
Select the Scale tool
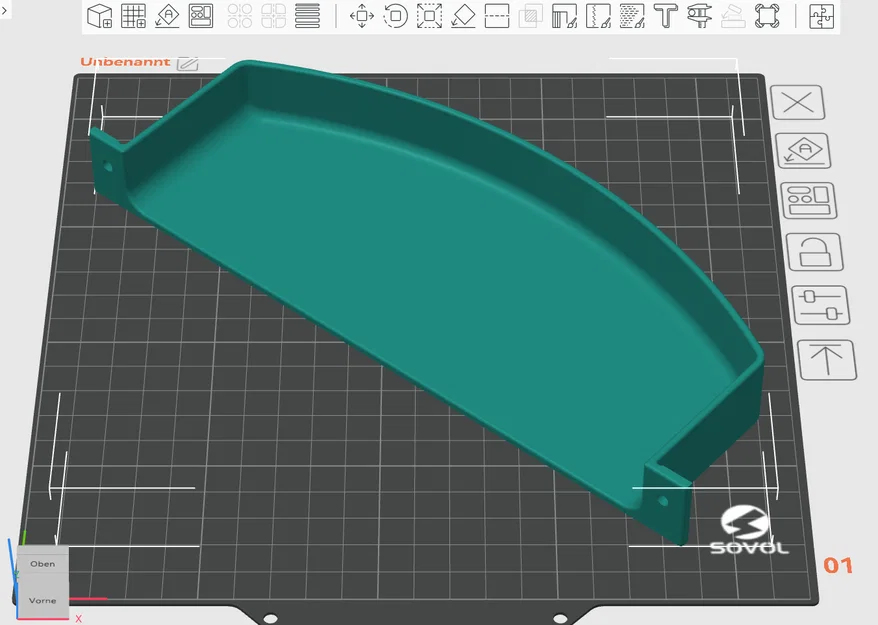[x=429, y=16]
